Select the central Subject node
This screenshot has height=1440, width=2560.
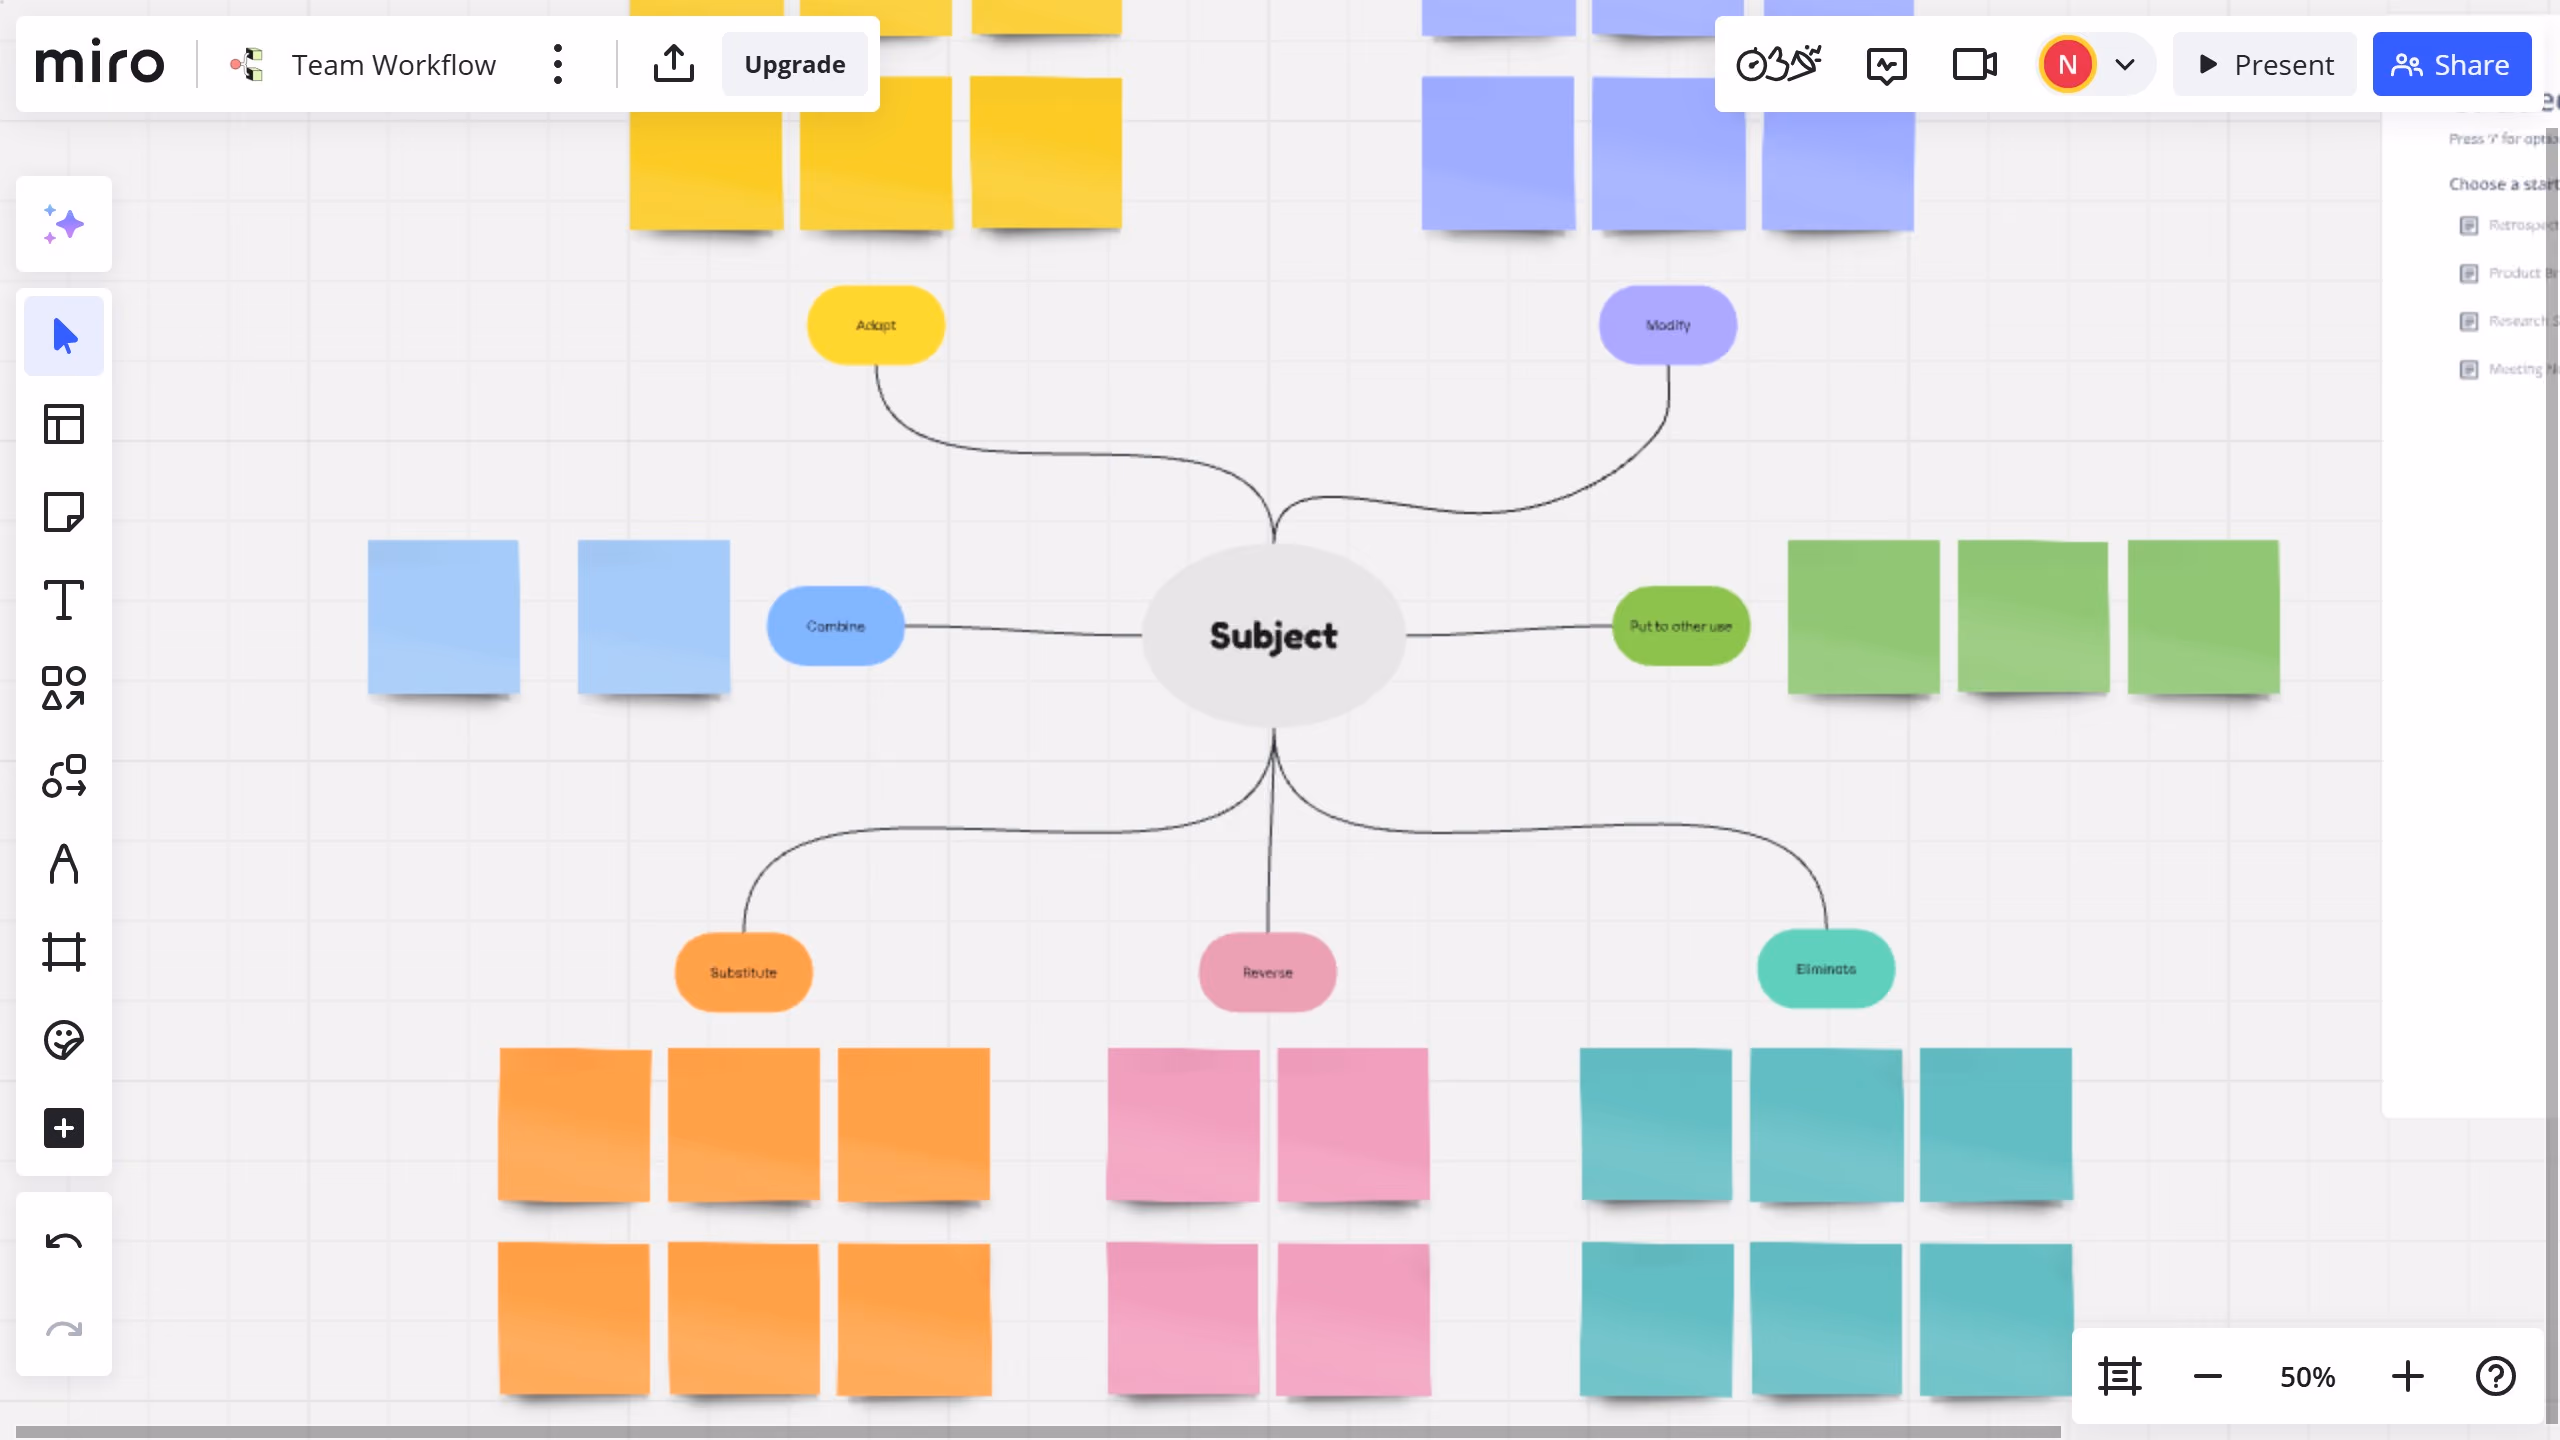click(1273, 635)
